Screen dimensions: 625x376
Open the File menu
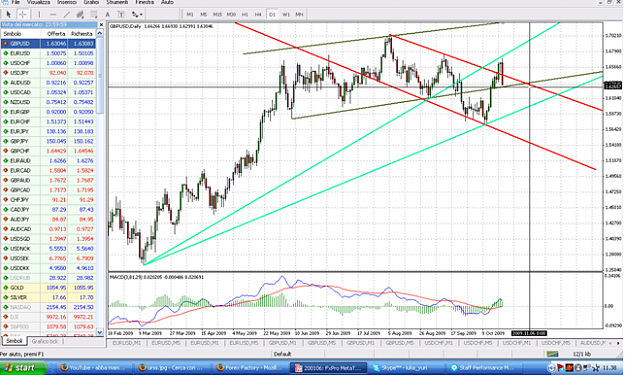point(16,2)
